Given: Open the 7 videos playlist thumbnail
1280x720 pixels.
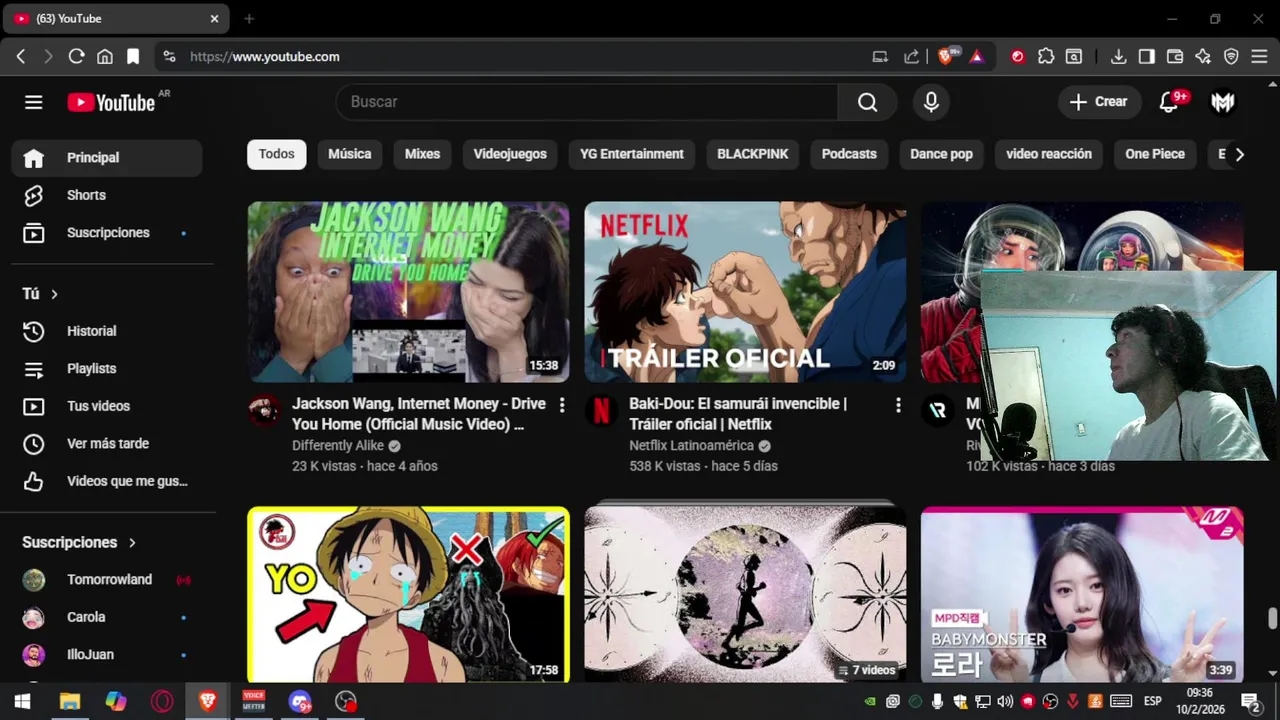Looking at the screenshot, I should [745, 594].
